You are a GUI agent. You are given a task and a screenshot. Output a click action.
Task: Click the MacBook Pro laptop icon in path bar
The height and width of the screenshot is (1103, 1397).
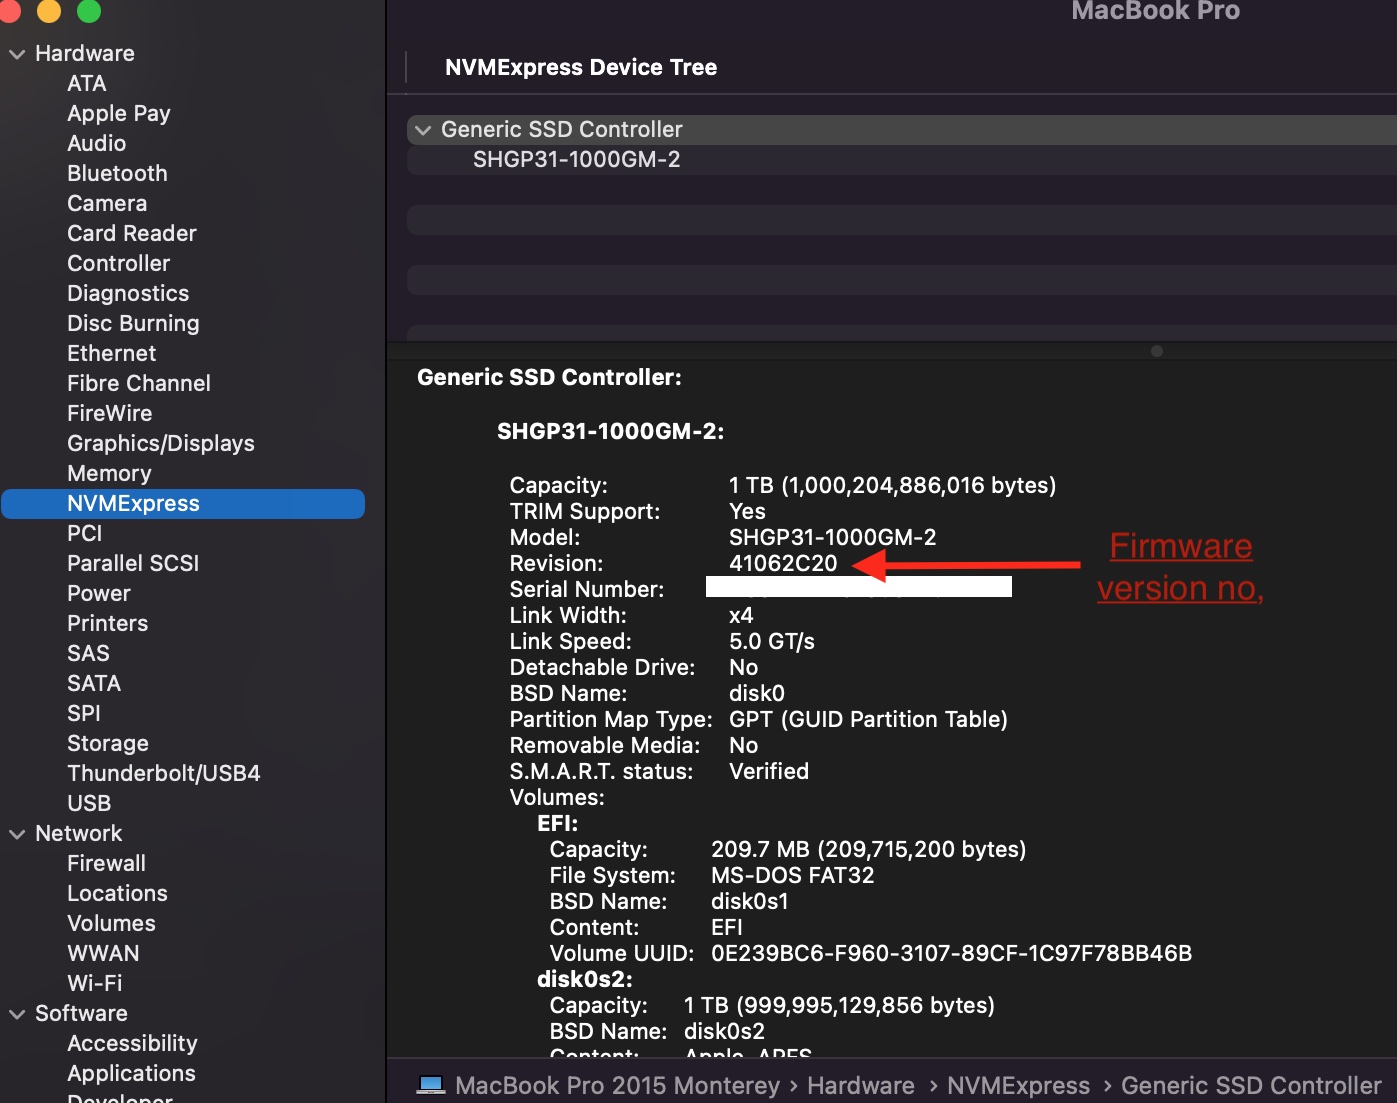pyautogui.click(x=431, y=1085)
